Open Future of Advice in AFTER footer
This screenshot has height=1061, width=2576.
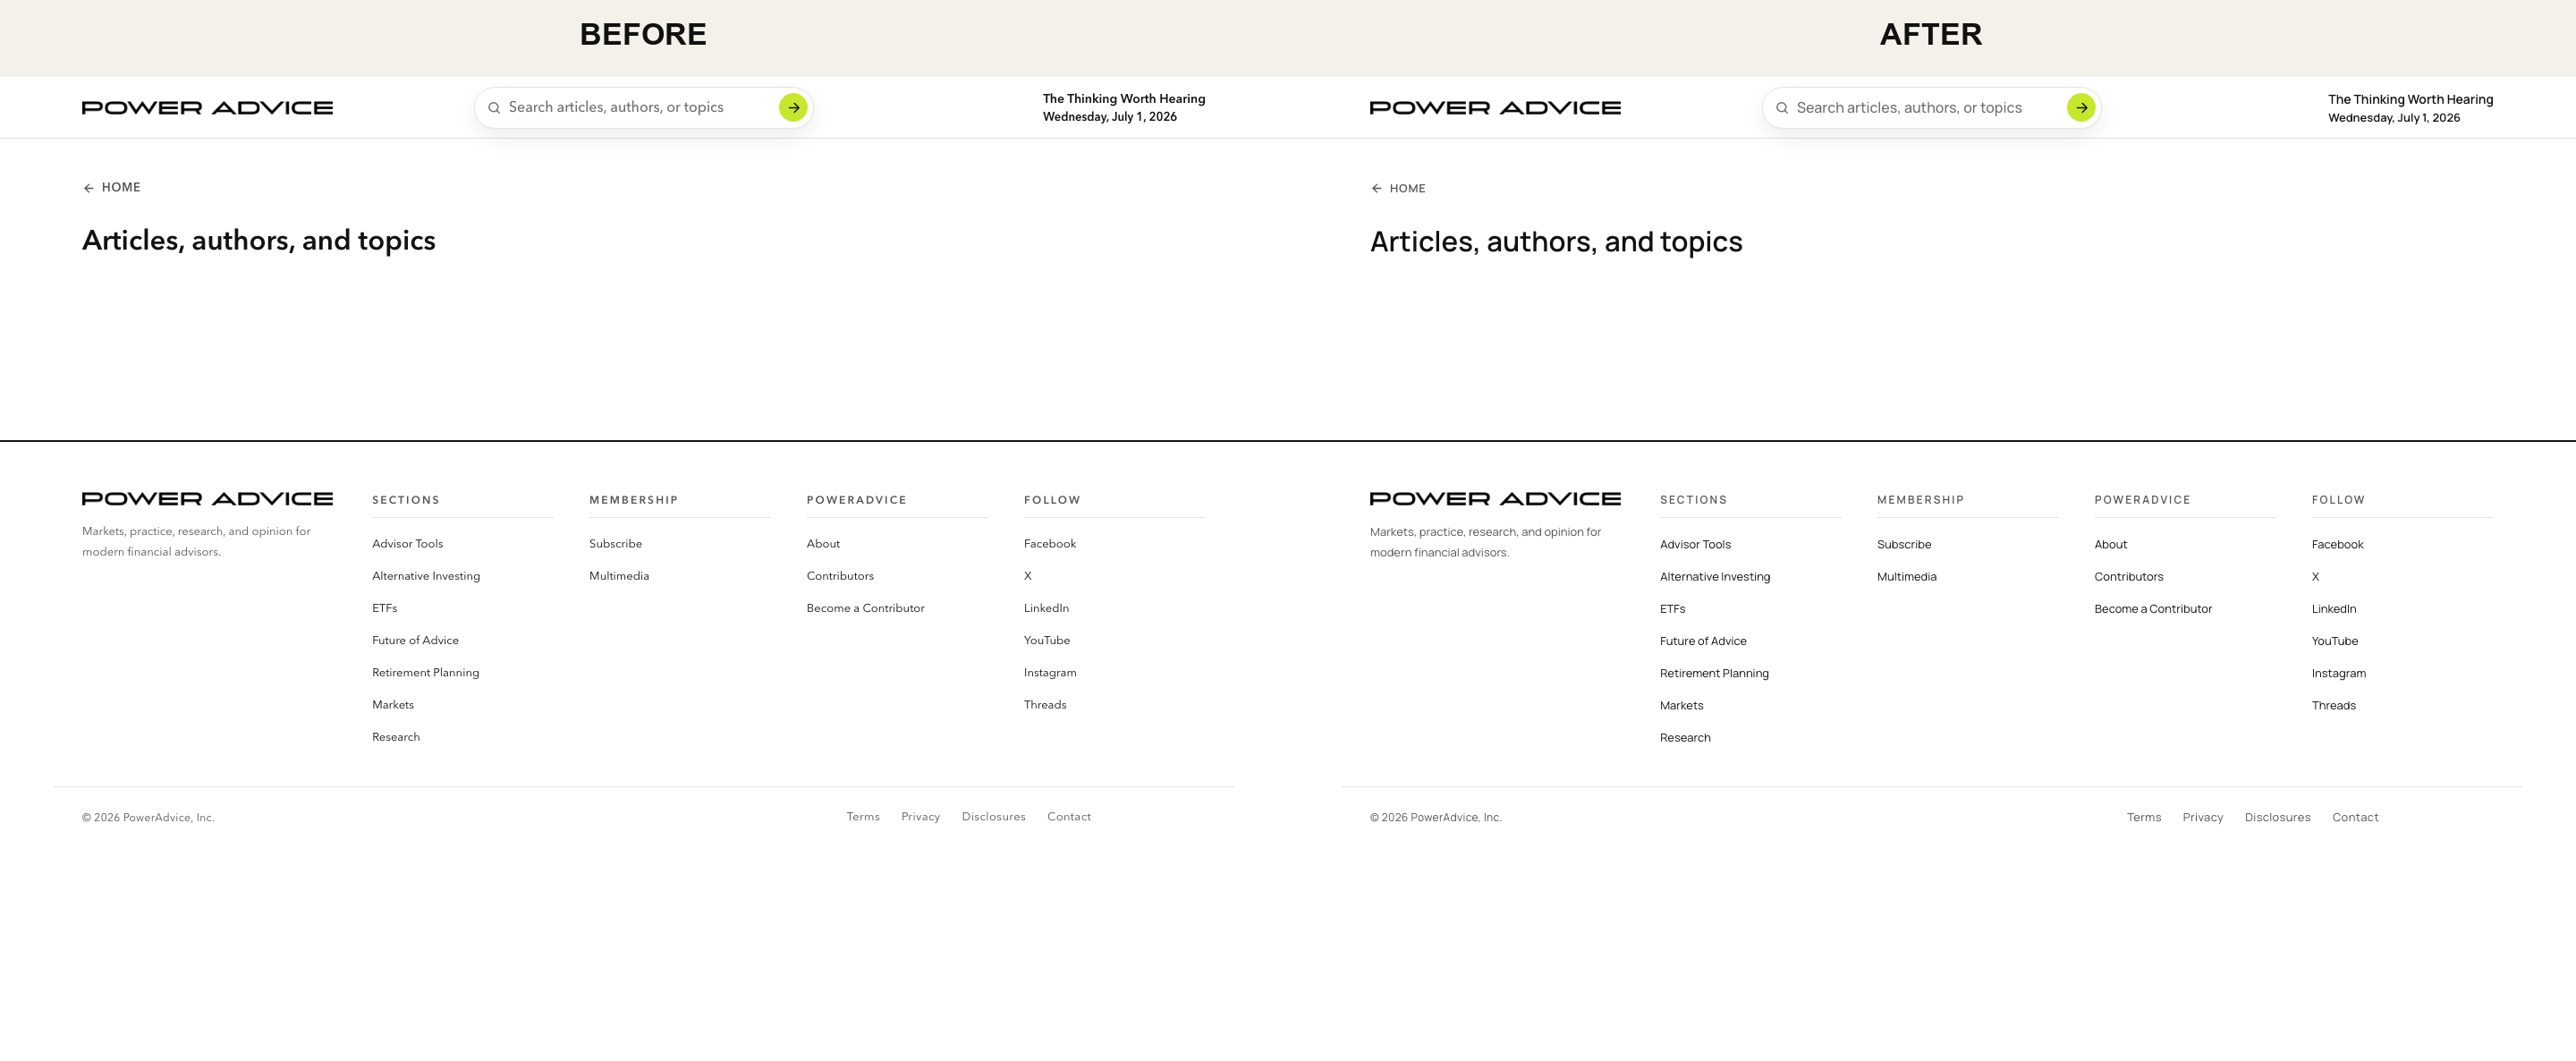pyautogui.click(x=1703, y=641)
